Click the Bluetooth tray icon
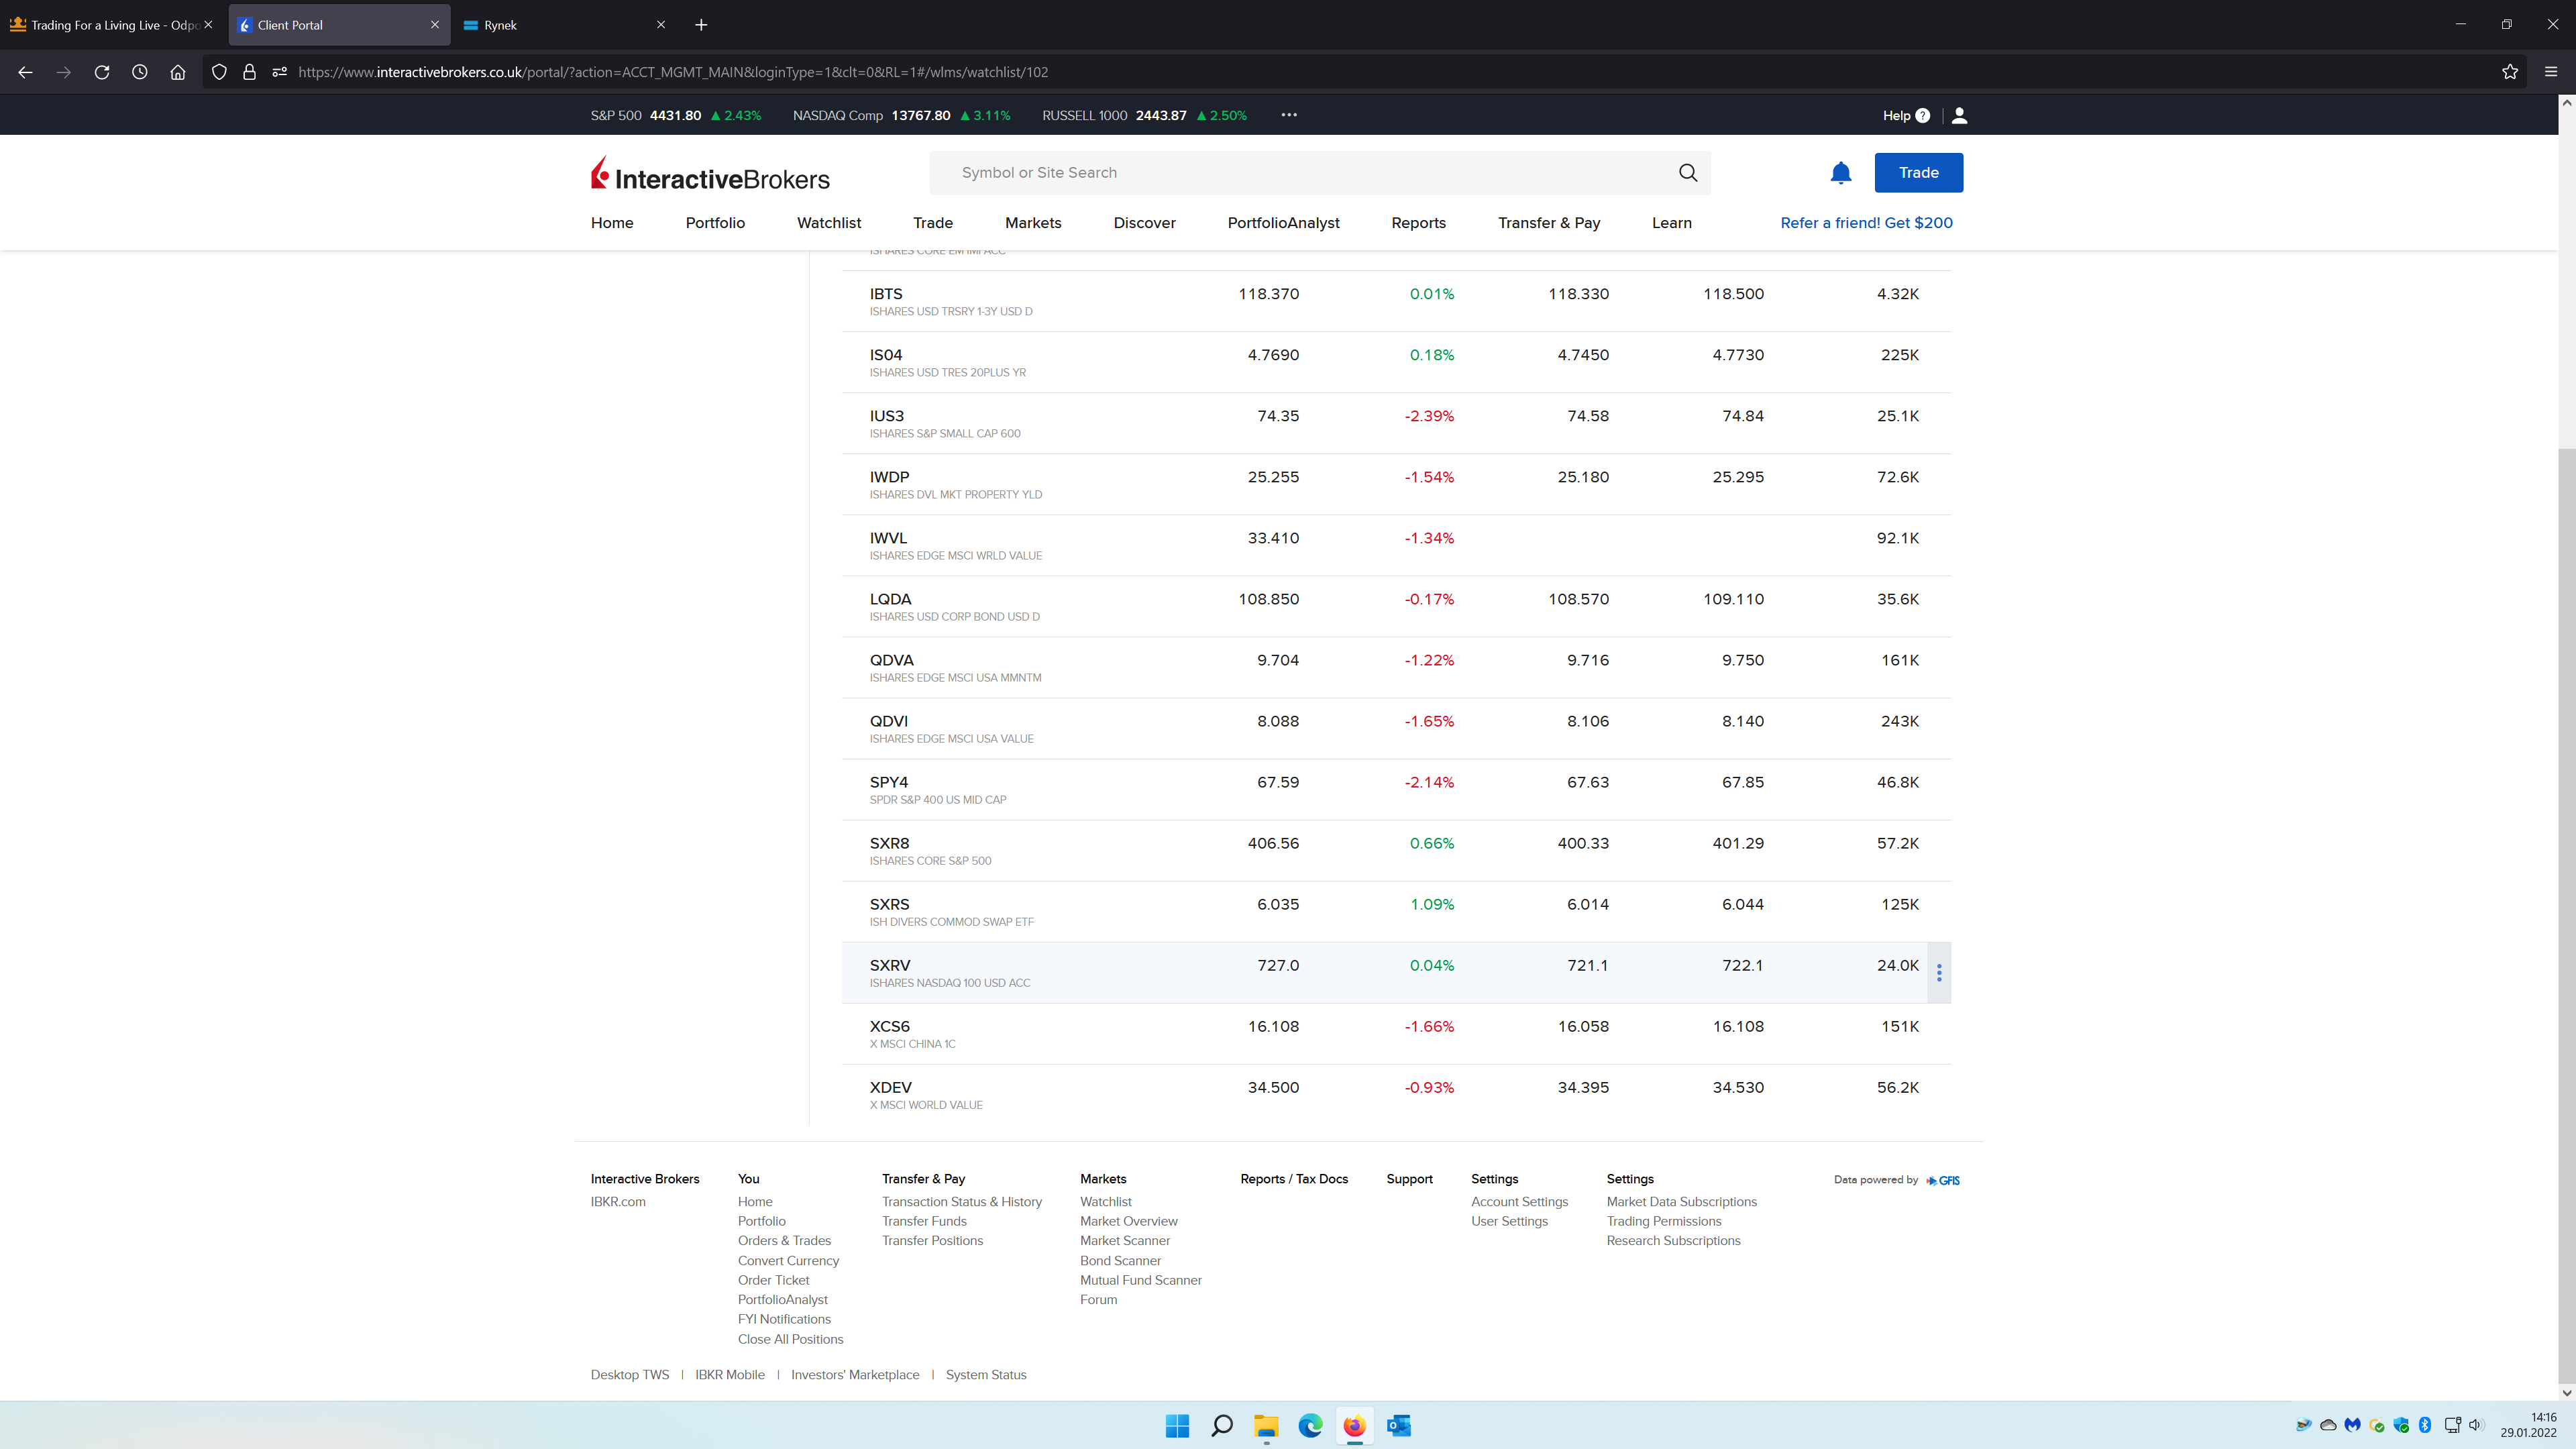Viewport: 2576px width, 1449px height. click(x=2425, y=1425)
